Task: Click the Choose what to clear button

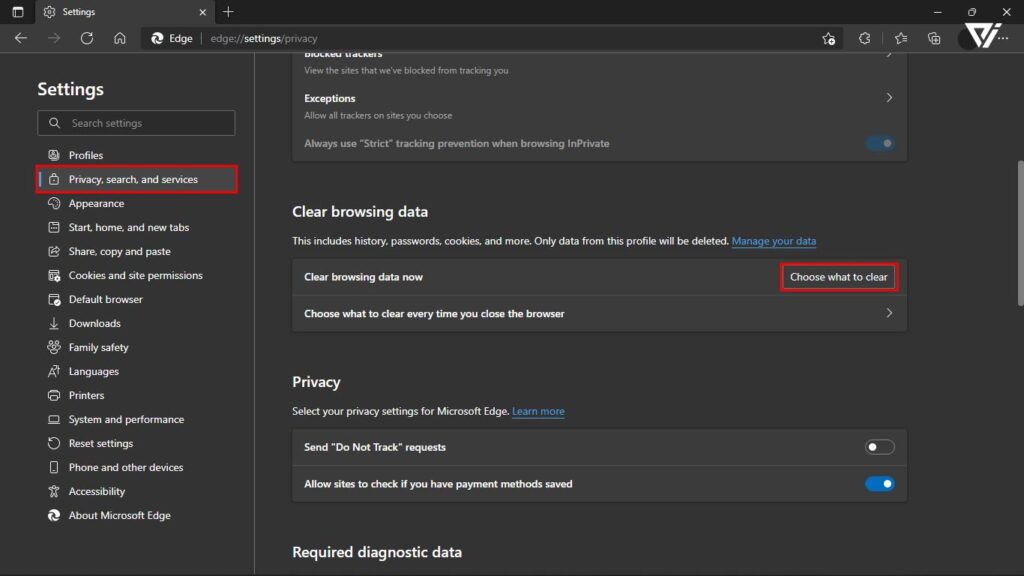Action: point(839,277)
